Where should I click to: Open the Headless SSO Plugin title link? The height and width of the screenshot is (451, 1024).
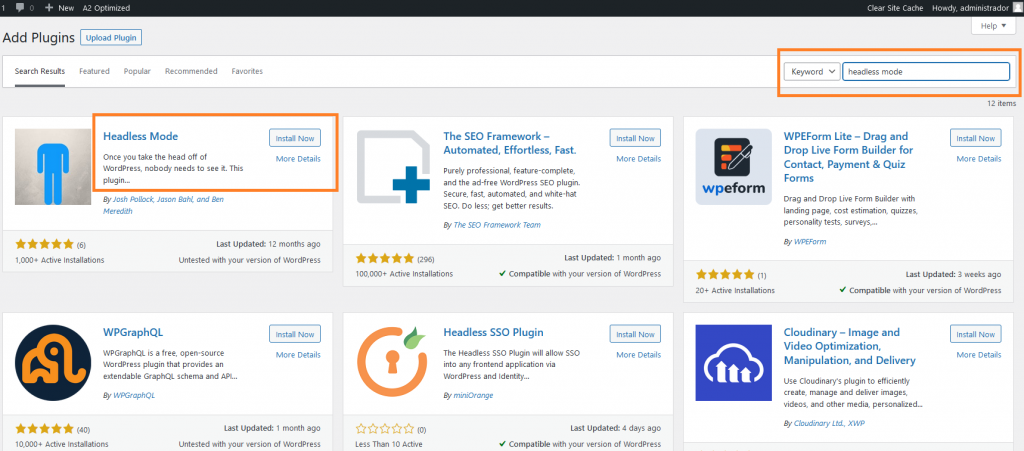coord(494,332)
